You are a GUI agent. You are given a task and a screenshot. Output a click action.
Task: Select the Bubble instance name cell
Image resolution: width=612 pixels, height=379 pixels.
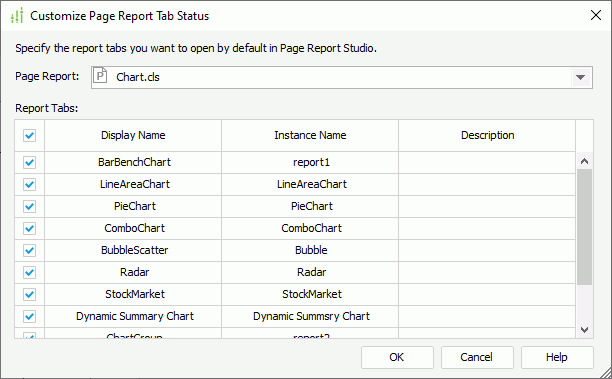[x=310, y=250]
